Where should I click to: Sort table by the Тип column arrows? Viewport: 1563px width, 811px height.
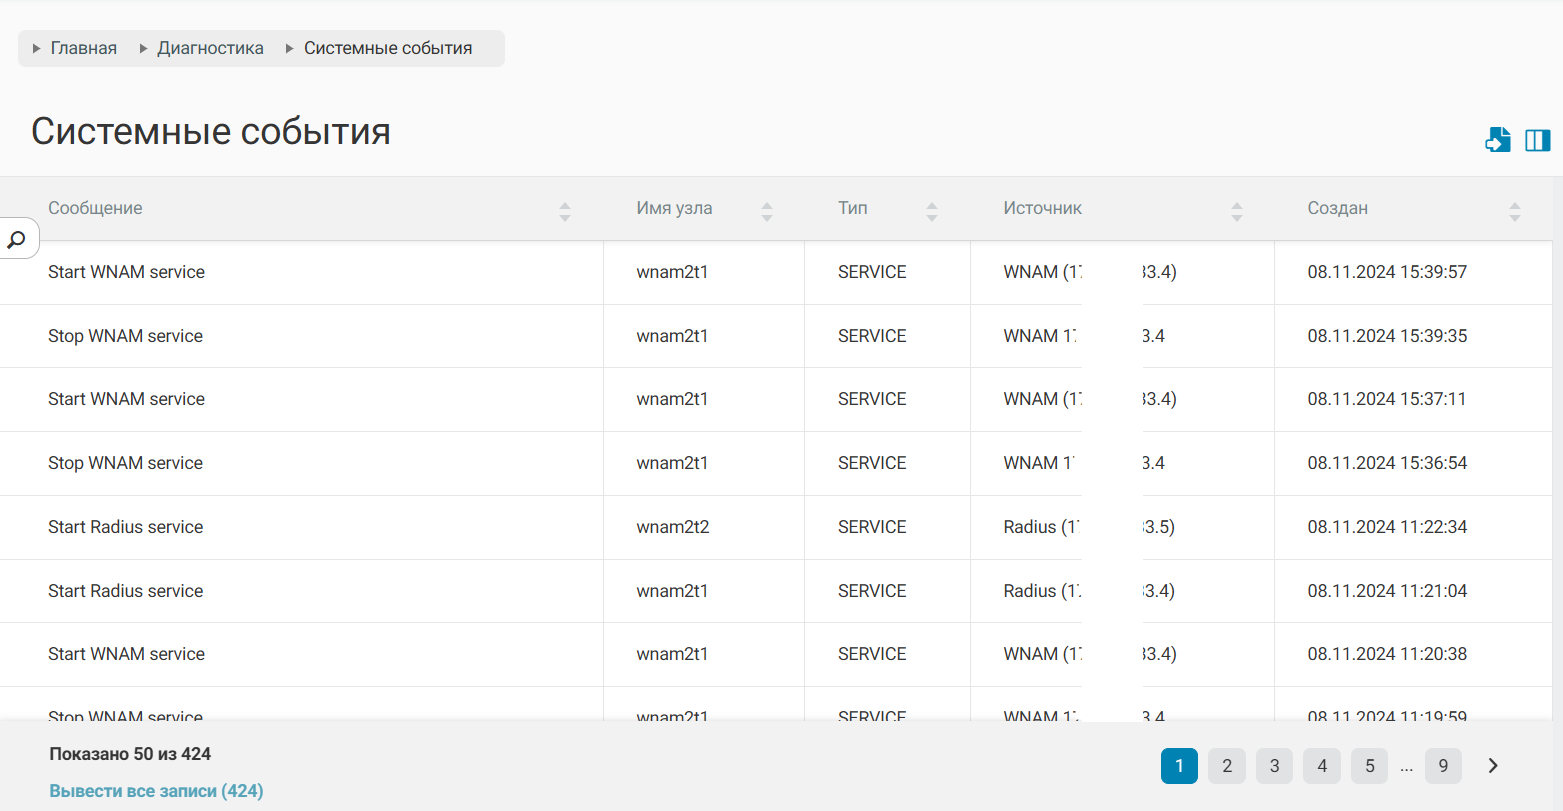point(932,211)
